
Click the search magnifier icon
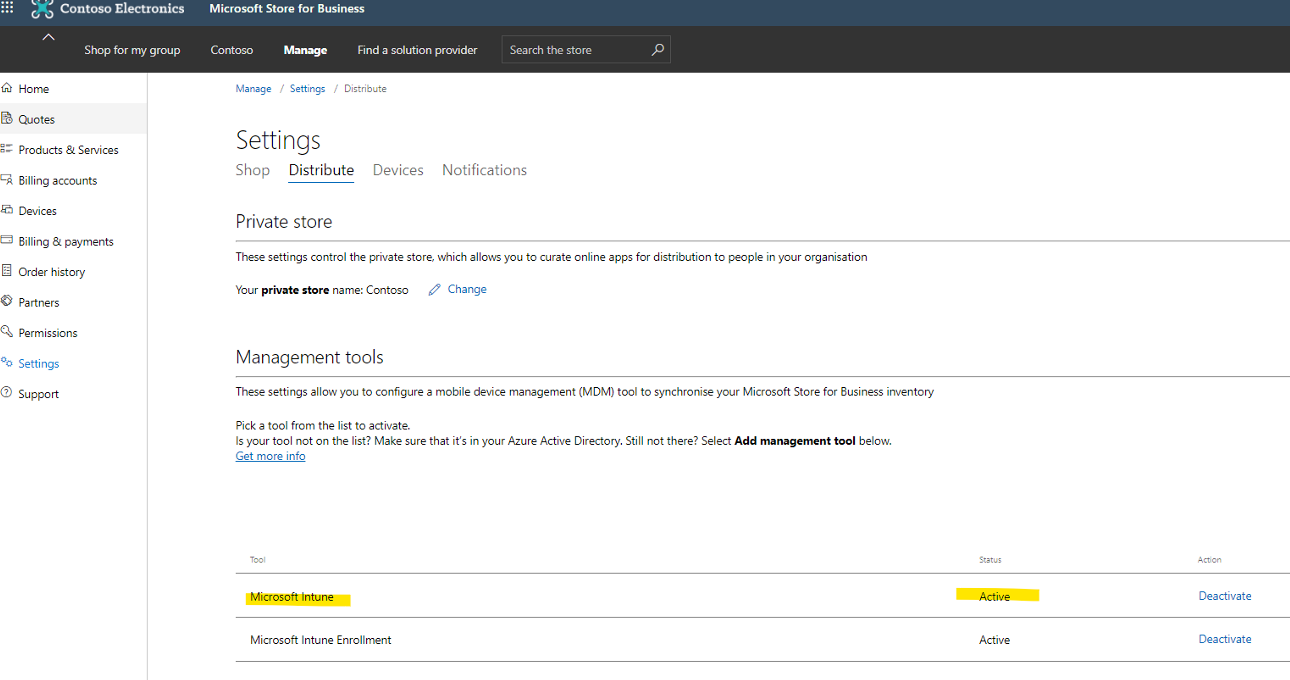pos(657,50)
